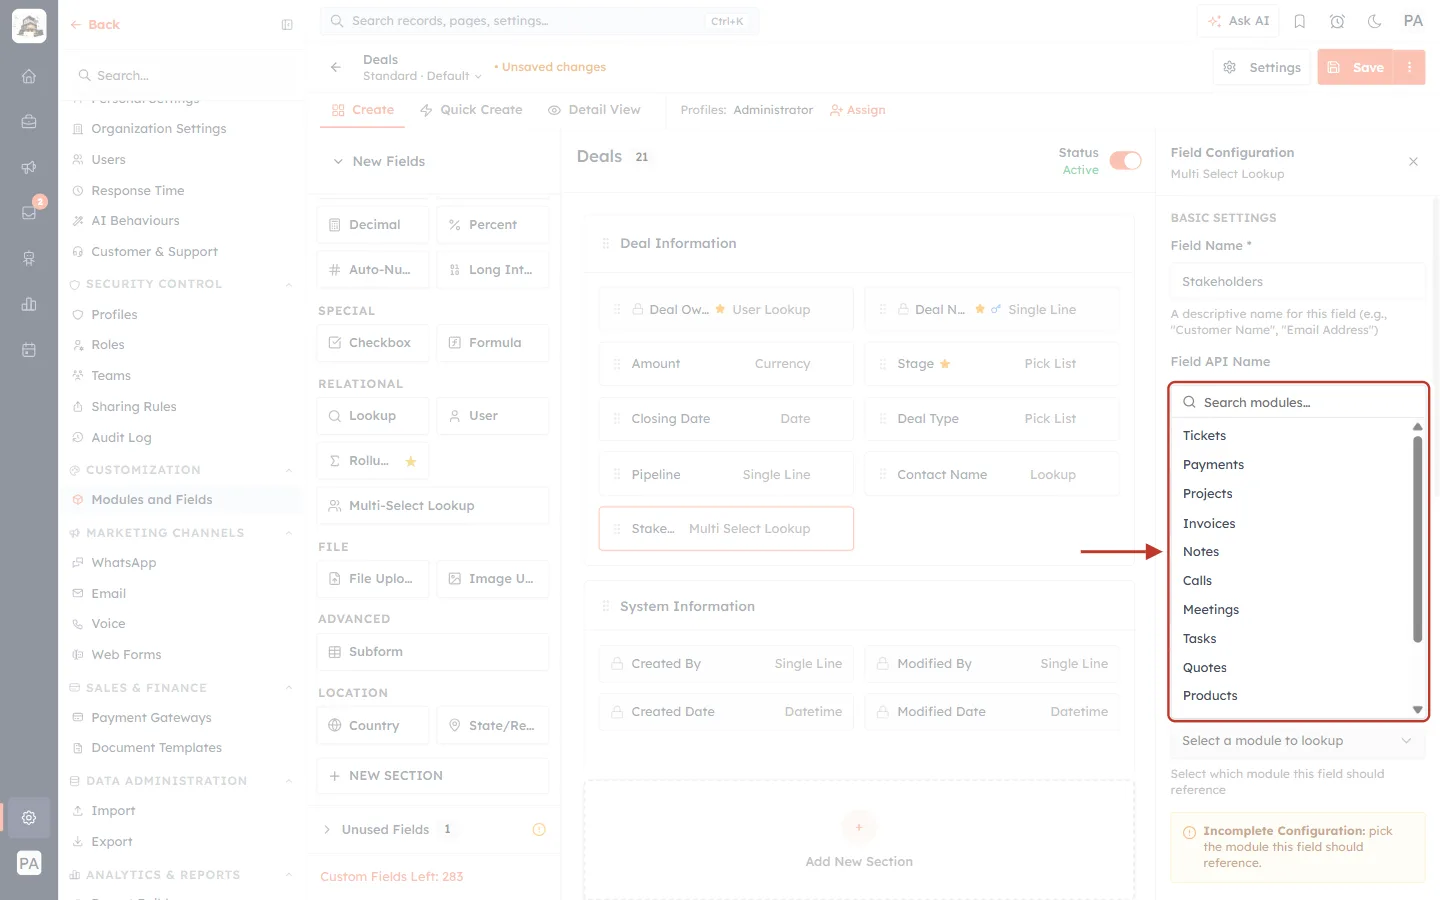The height and width of the screenshot is (900, 1440).
Task: Choose Multi-Select Lookup field type
Action: pyautogui.click(x=433, y=506)
